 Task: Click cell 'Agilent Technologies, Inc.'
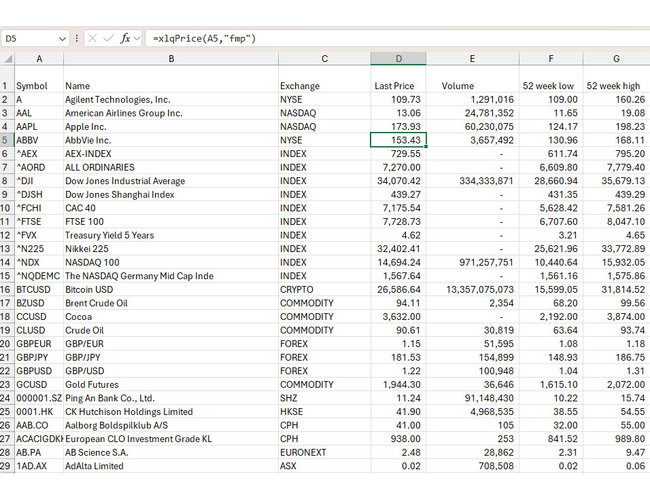171,100
